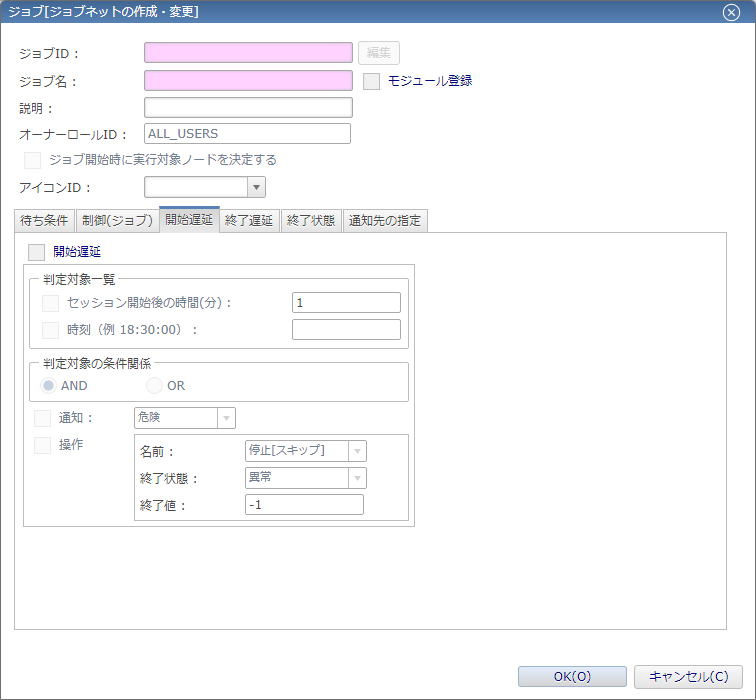Open the 名前 dropdown showing 停止[スキップ]

pyautogui.click(x=306, y=451)
